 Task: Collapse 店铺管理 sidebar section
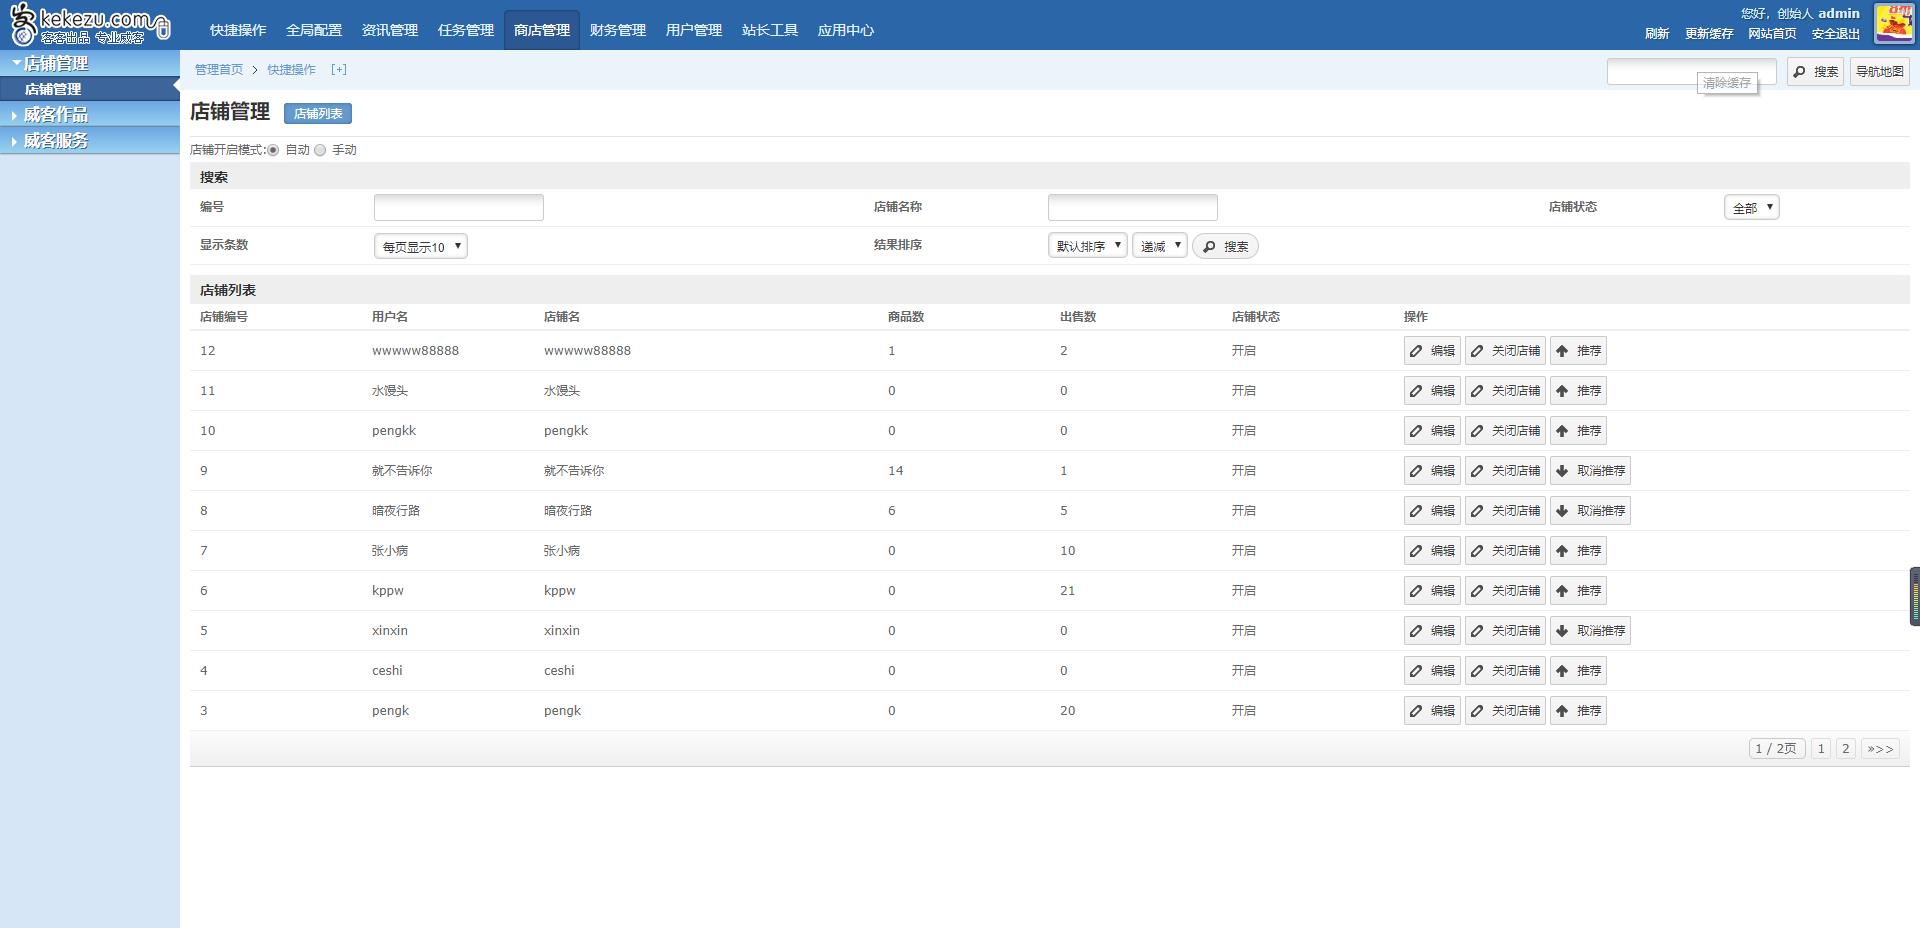pos(90,63)
